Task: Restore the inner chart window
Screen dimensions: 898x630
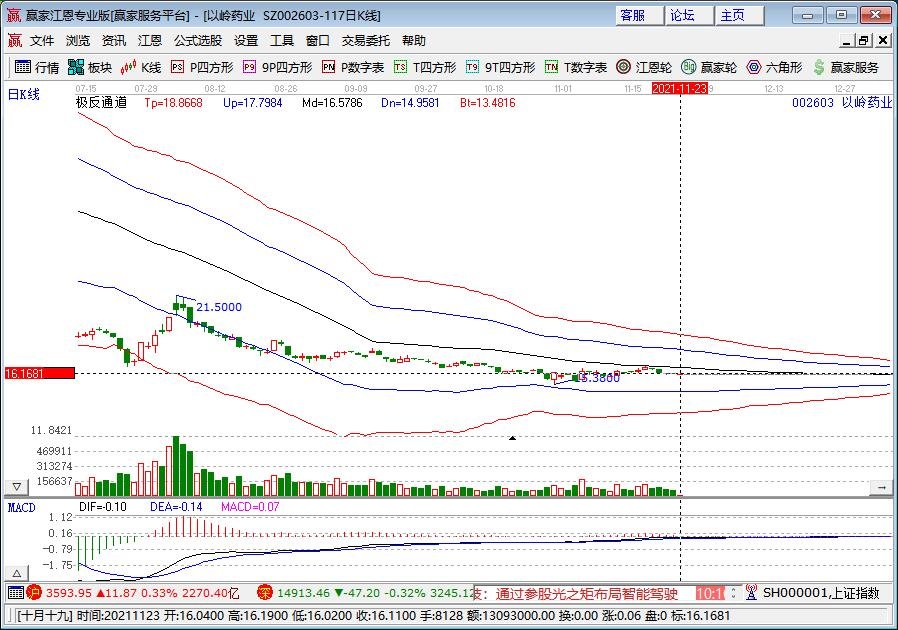Action: 864,41
